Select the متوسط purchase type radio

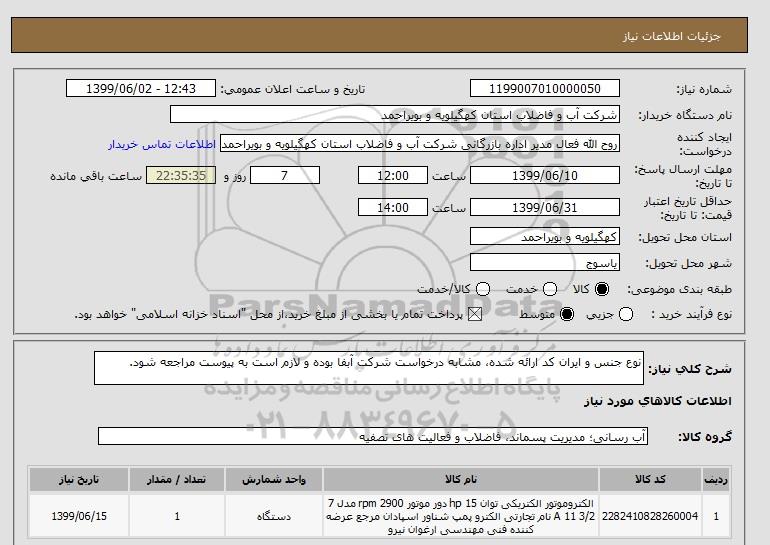567,314
